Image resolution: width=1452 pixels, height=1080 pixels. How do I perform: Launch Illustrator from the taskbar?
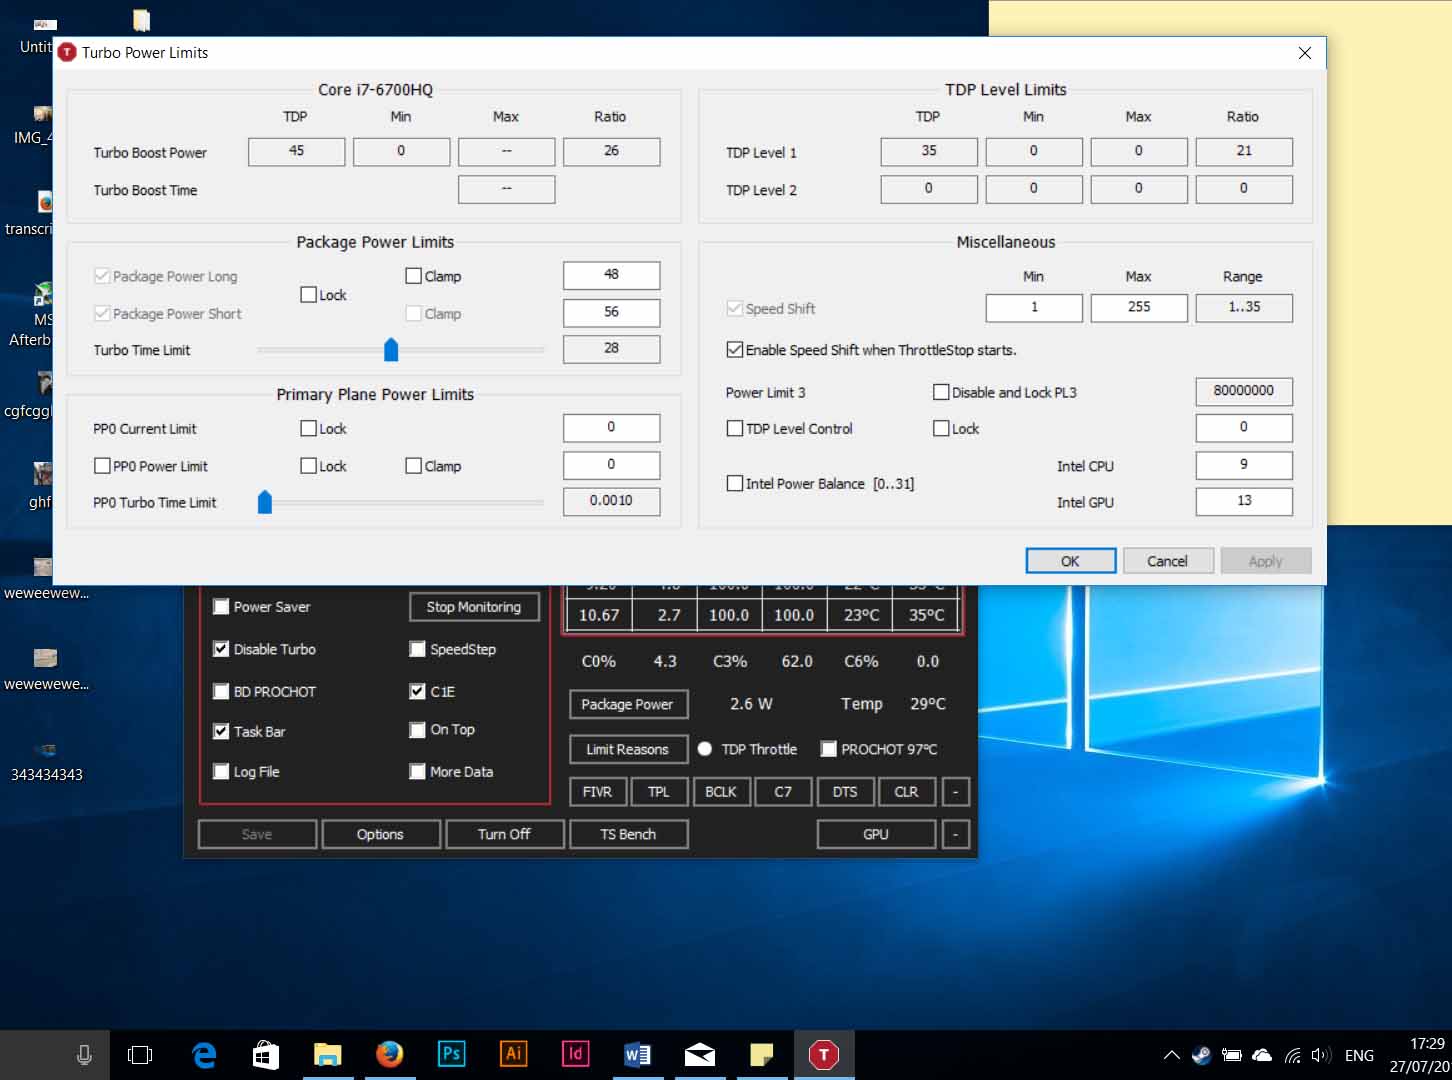[x=513, y=1054]
